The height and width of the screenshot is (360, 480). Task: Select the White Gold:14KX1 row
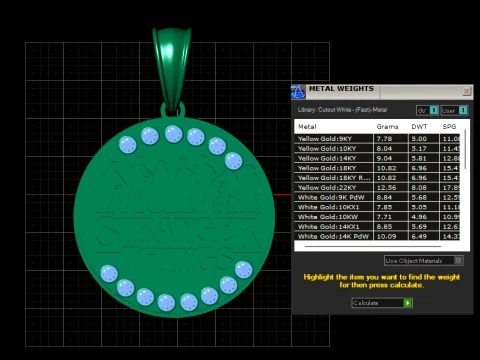pyautogui.click(x=377, y=227)
